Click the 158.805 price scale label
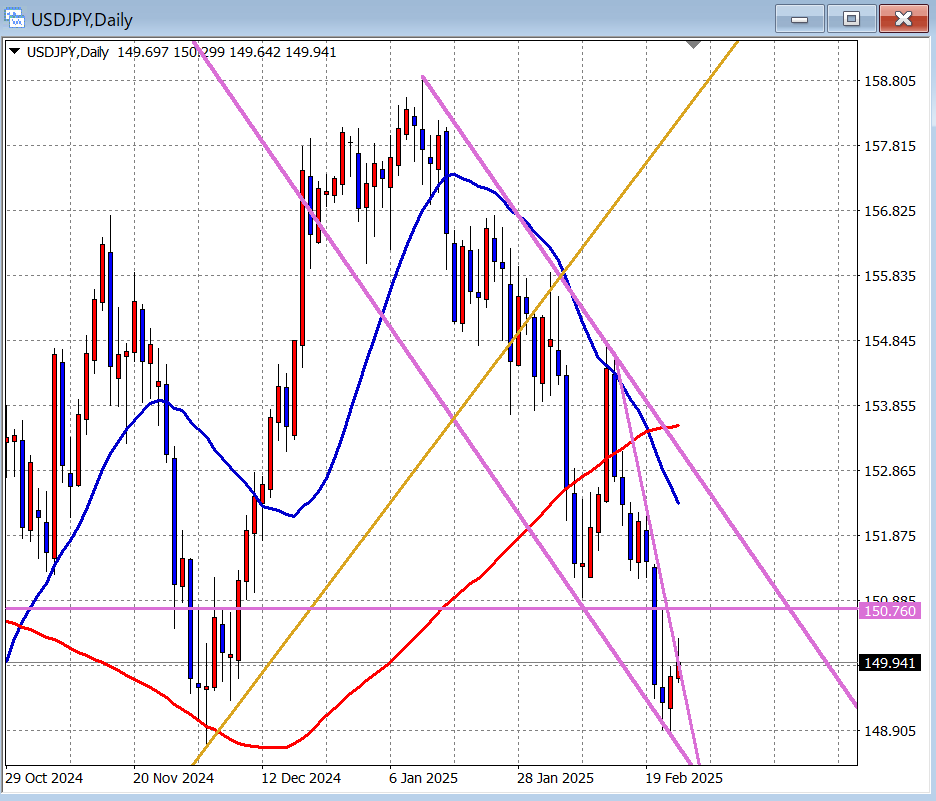Image resolution: width=936 pixels, height=801 pixels. click(x=889, y=81)
